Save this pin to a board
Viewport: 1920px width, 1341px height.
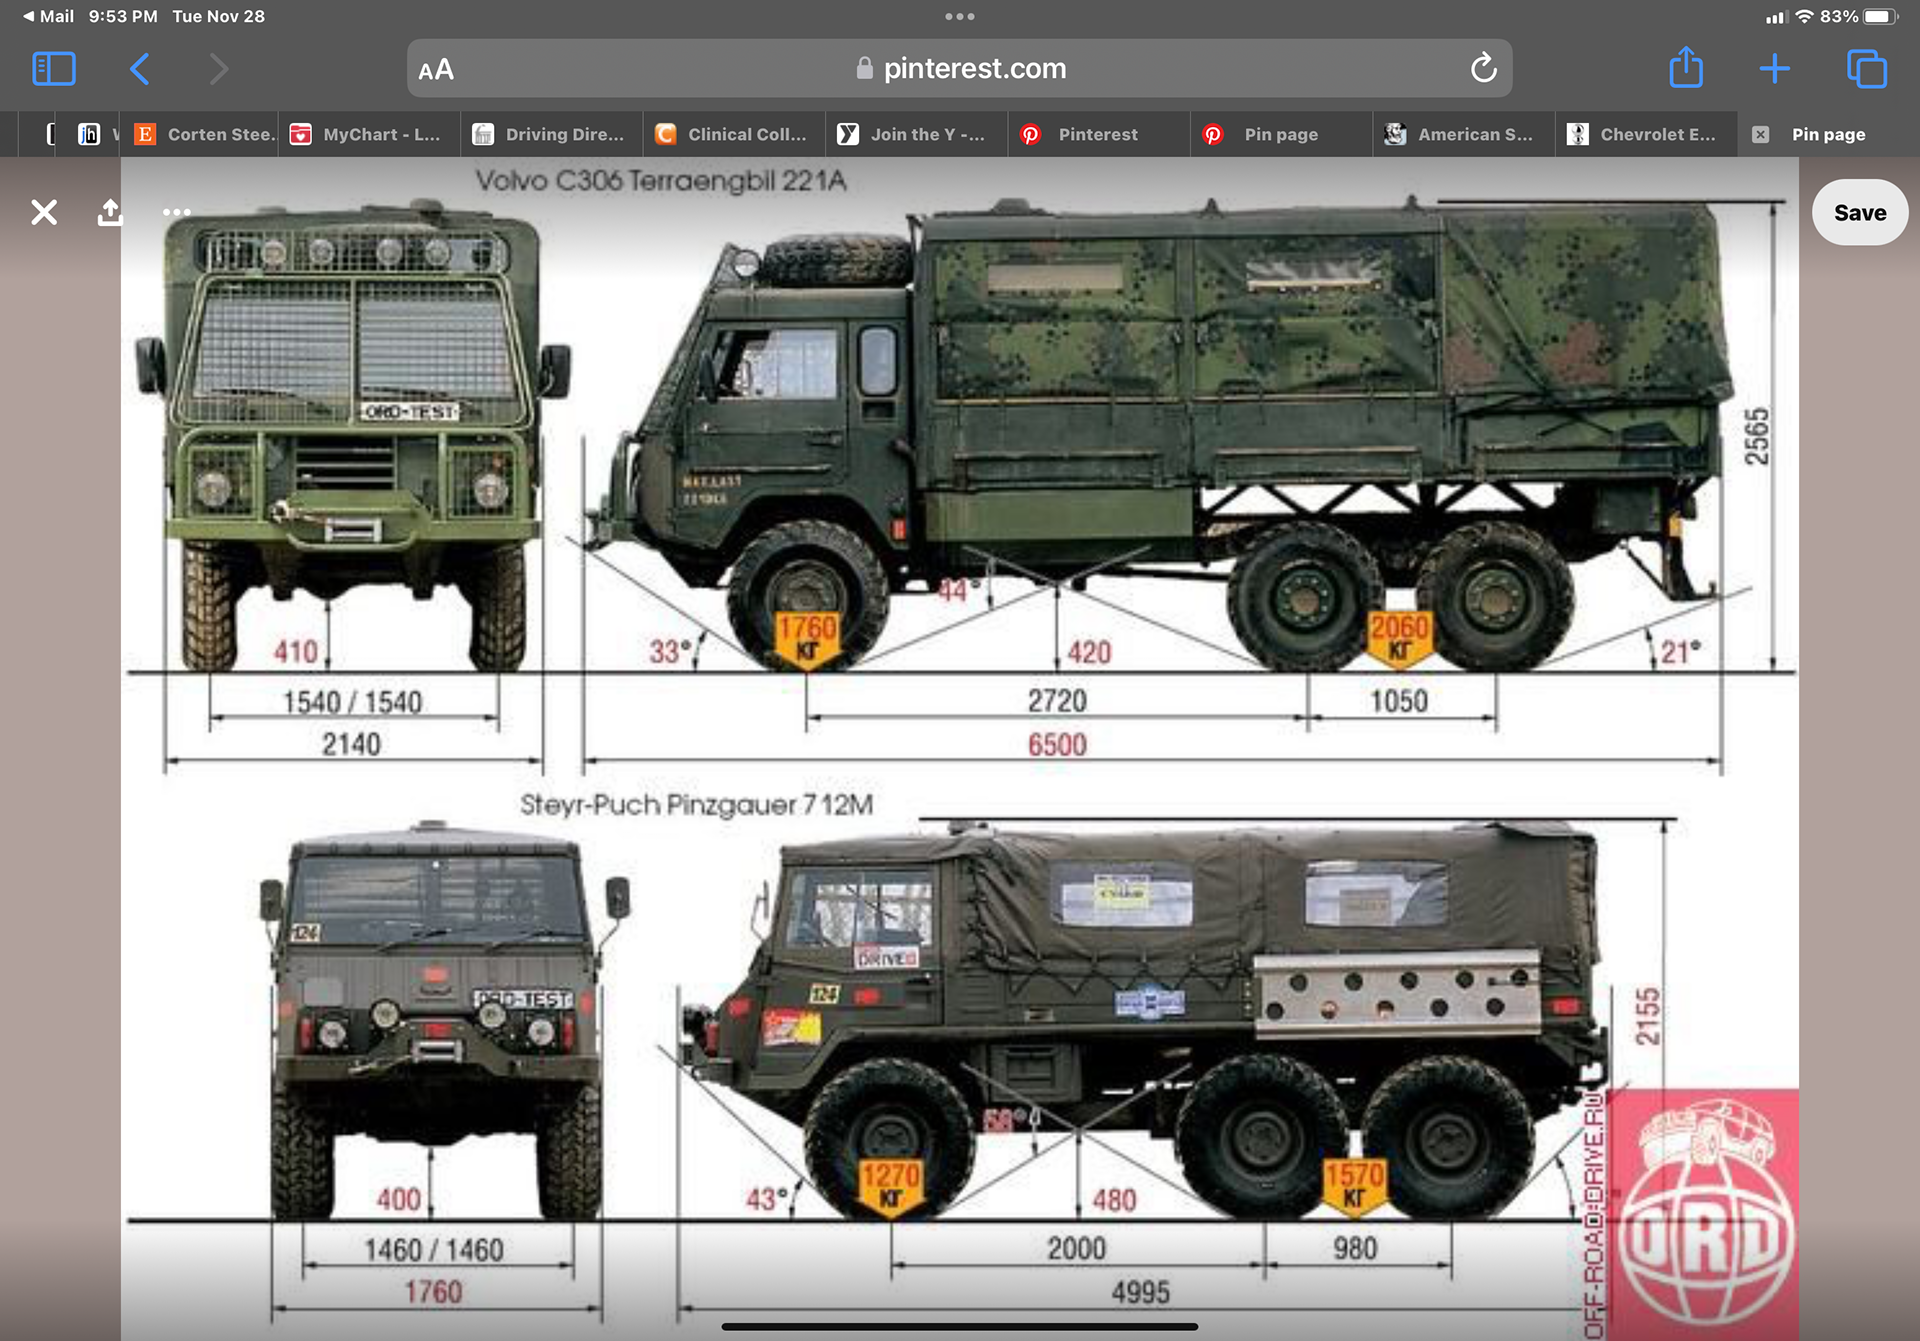[1859, 213]
